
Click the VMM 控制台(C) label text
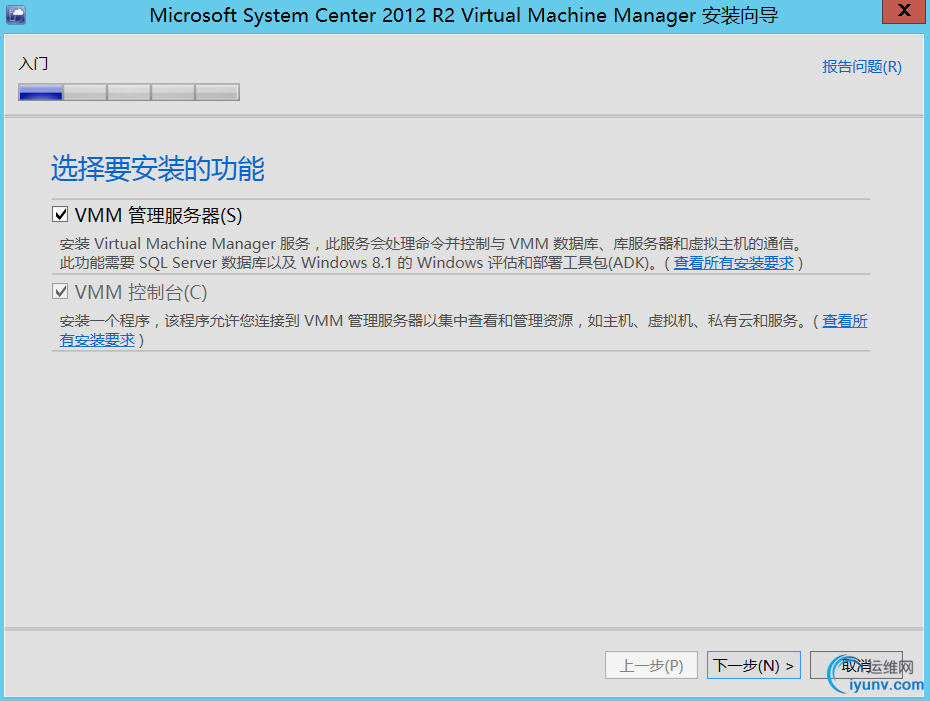coord(141,292)
